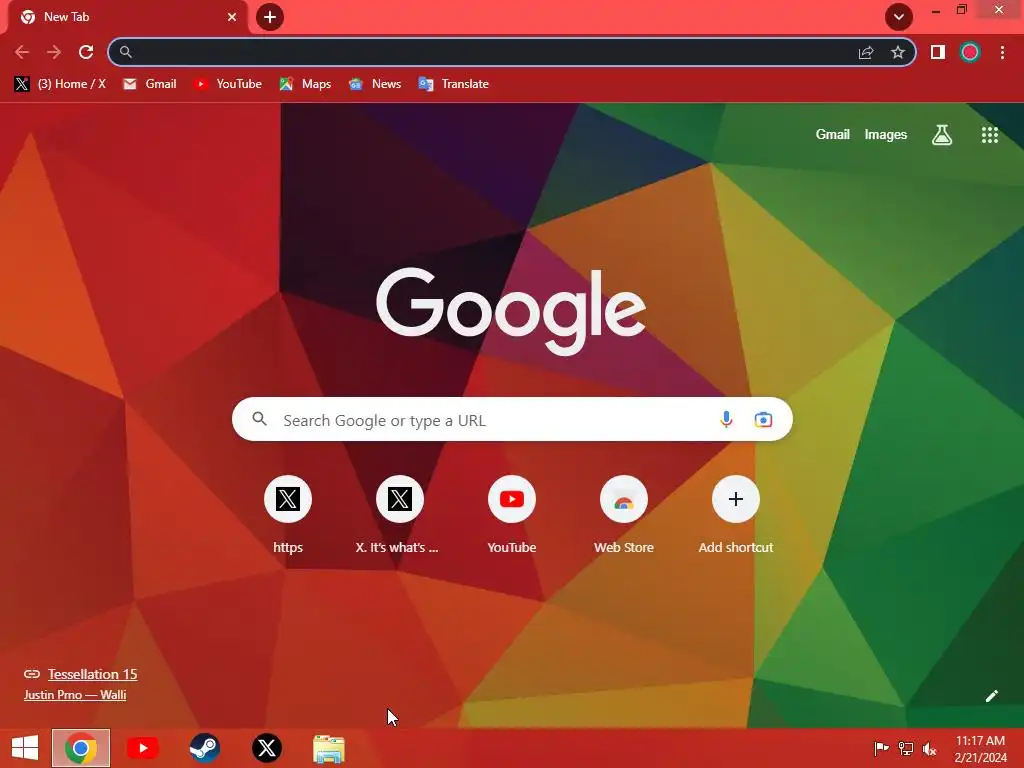Open the https shortcut tile

click(x=288, y=515)
